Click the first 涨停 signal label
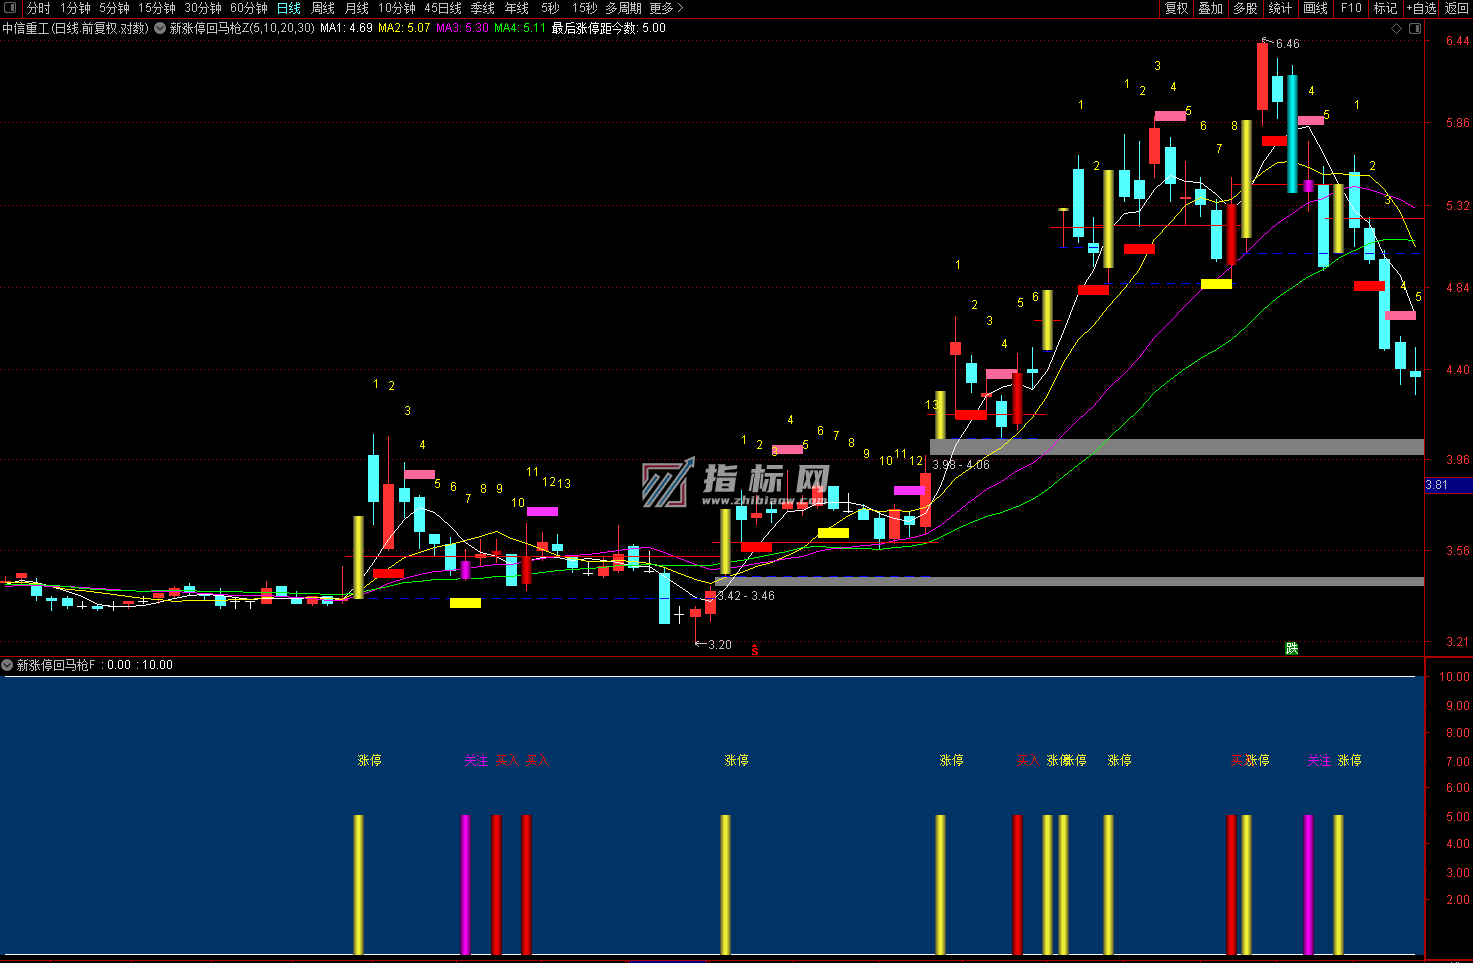The height and width of the screenshot is (963, 1473). pyautogui.click(x=370, y=761)
